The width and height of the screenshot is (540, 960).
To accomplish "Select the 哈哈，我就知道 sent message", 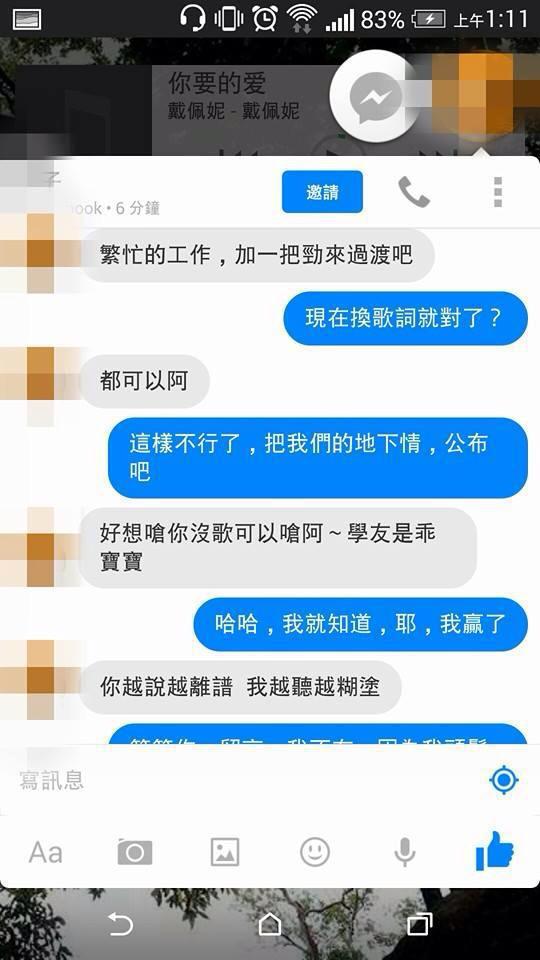I will coord(360,624).
